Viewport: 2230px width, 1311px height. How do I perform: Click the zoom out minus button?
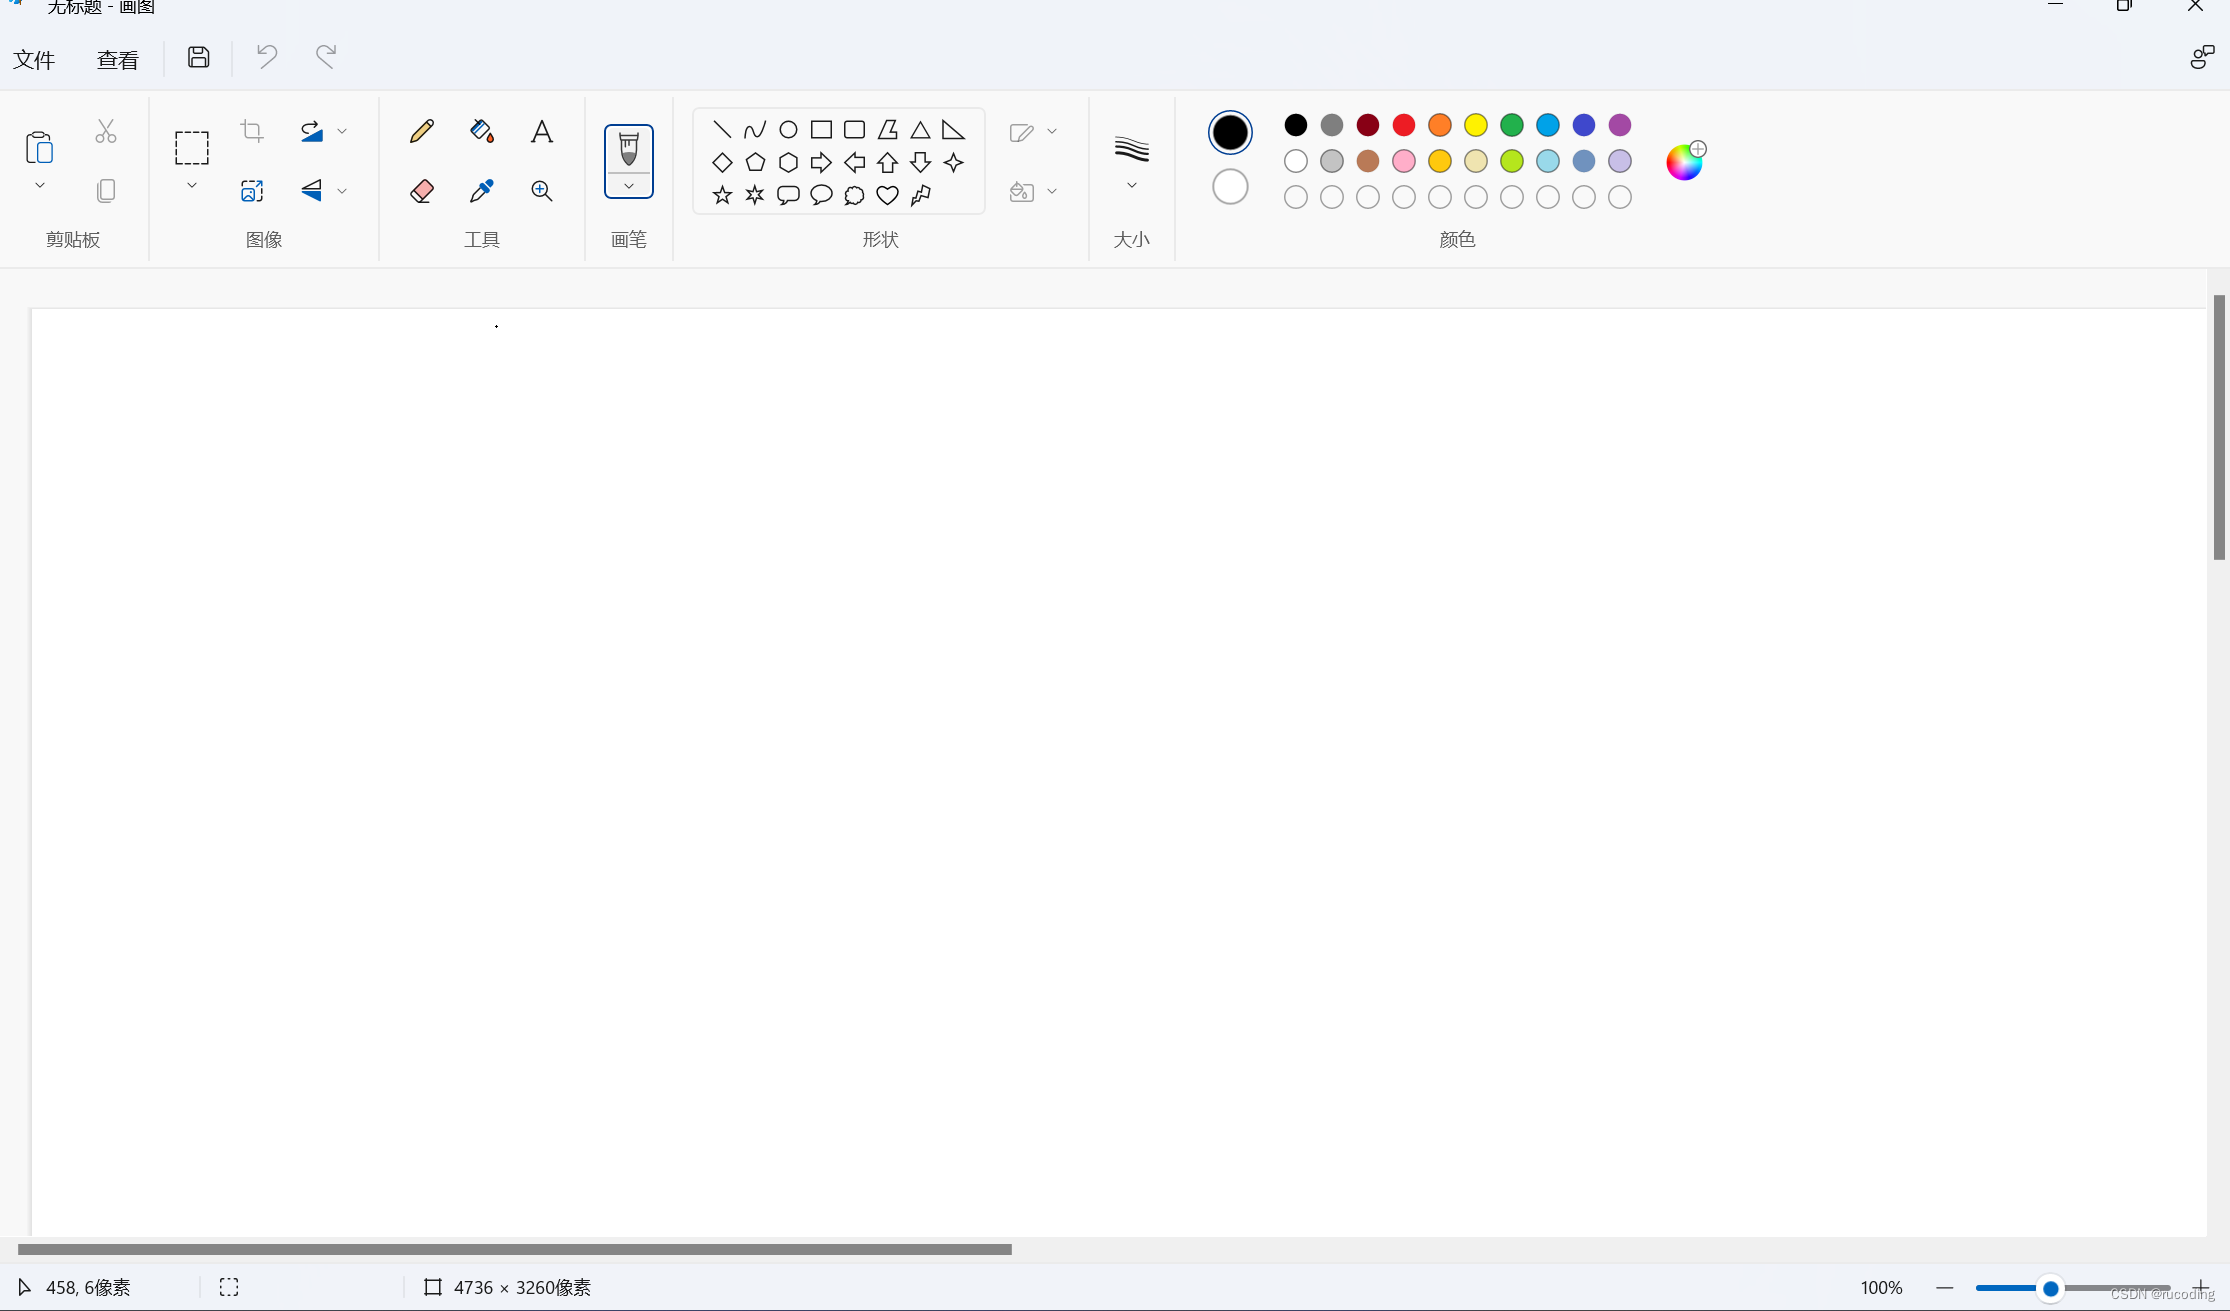click(1945, 1288)
